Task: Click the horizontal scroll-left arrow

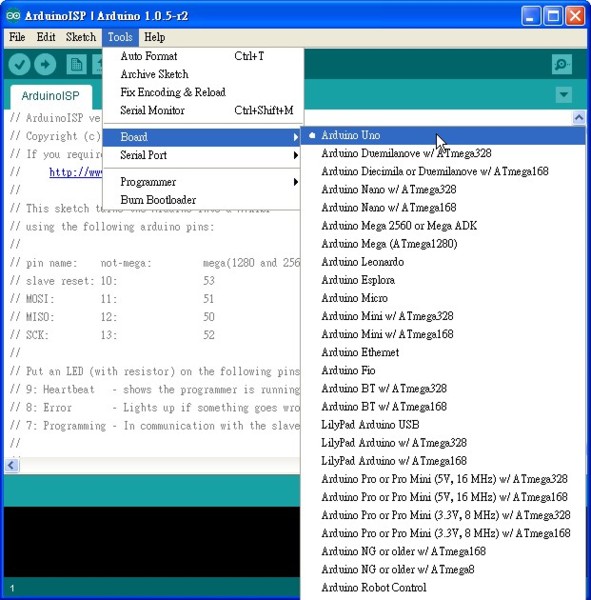Action: point(11,466)
